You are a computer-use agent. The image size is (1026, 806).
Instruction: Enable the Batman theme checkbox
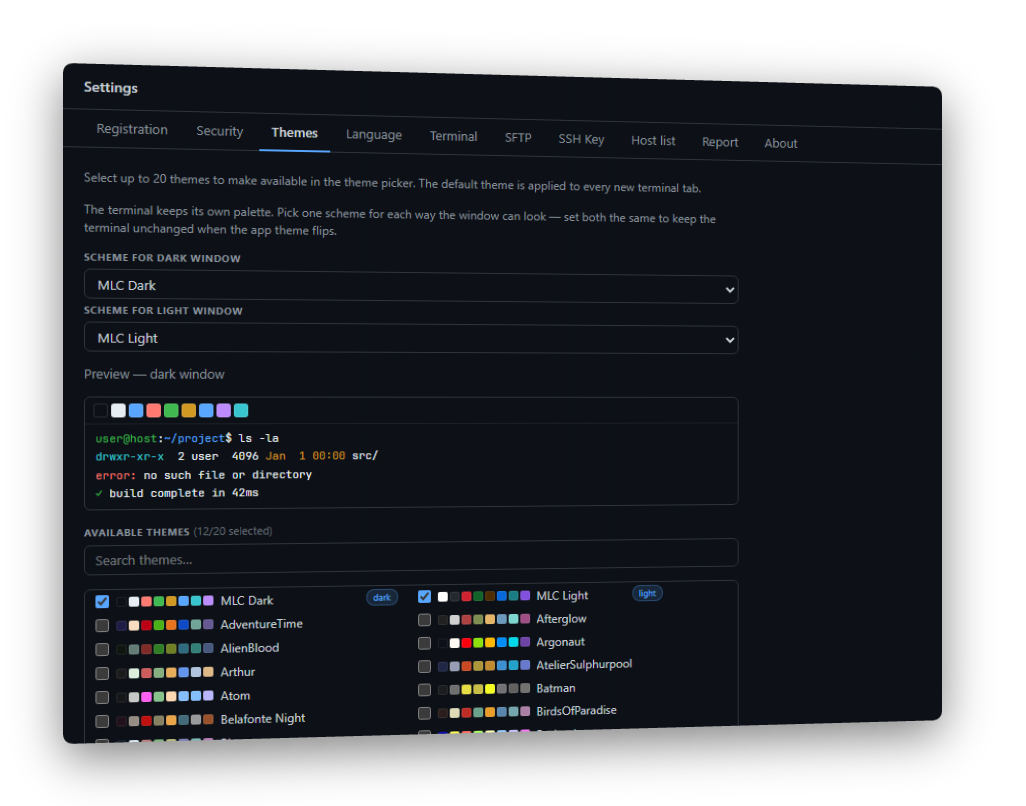[x=424, y=690]
